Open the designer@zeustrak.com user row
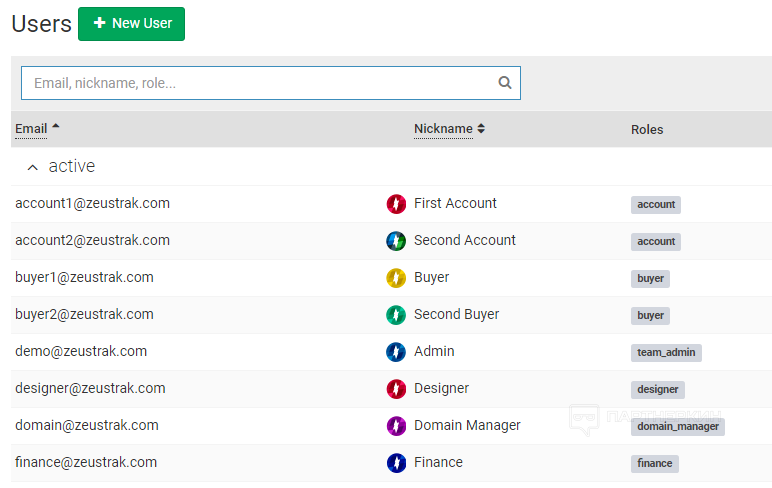Viewport: 772px width, 488px height. click(90, 388)
